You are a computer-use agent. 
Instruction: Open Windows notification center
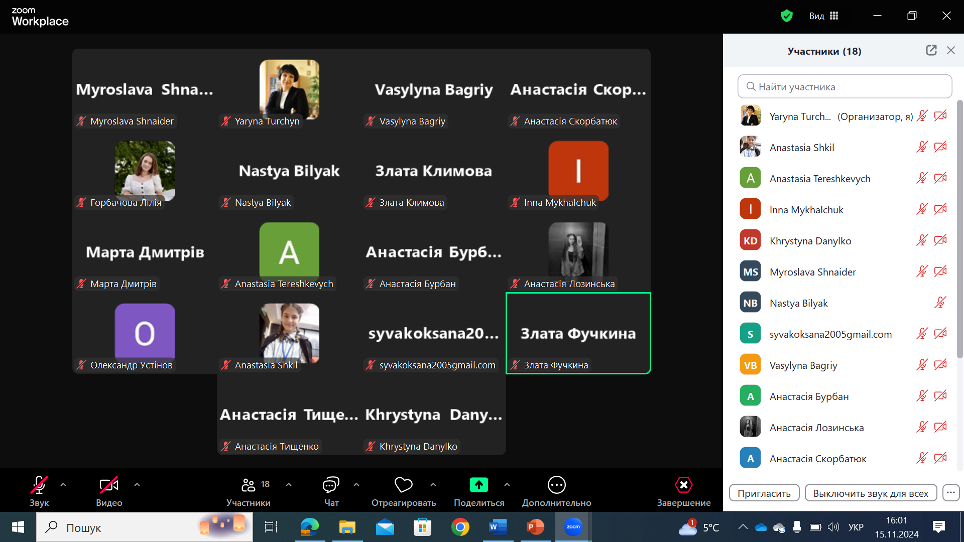(x=939, y=527)
